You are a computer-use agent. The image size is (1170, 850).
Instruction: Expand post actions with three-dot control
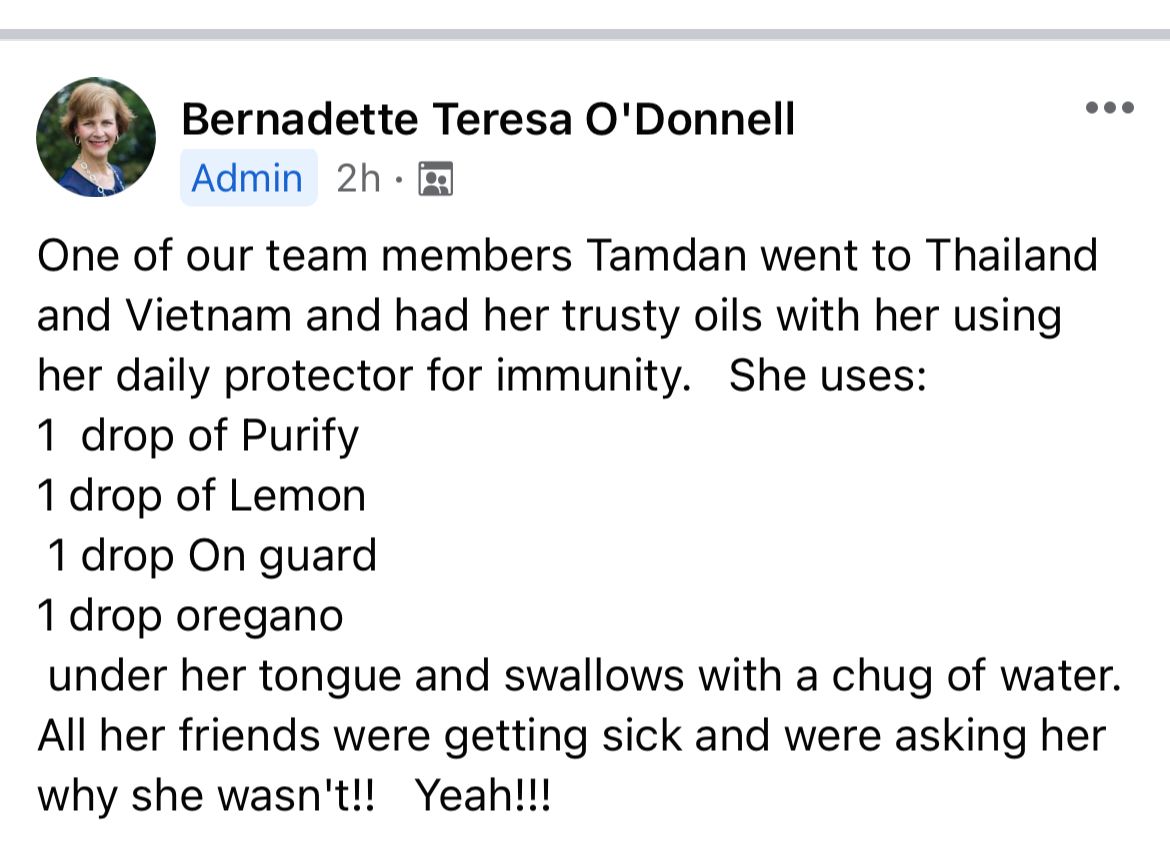point(1110,107)
